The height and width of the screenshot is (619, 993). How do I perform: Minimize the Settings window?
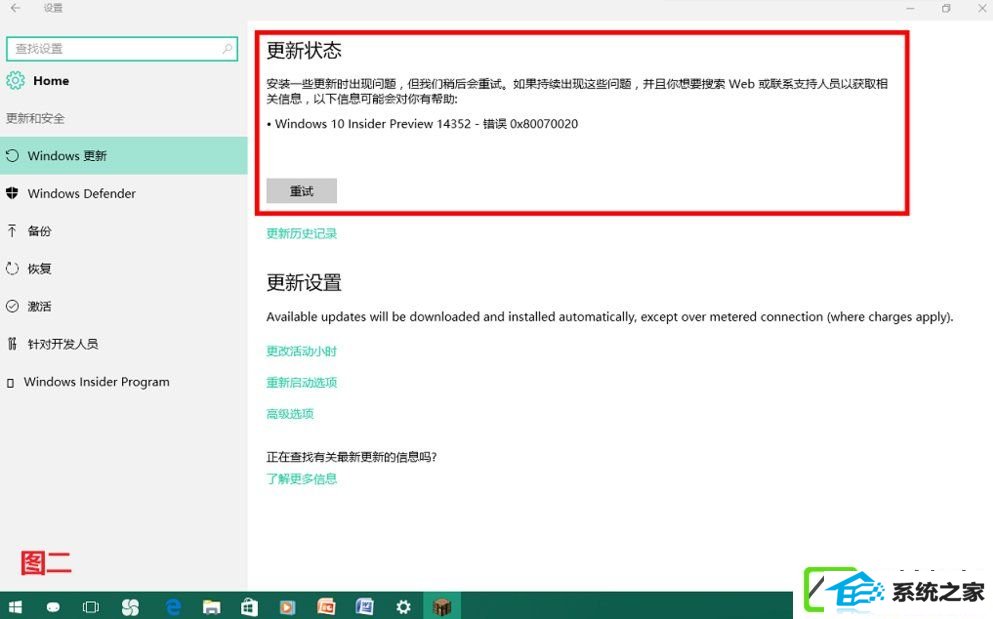[910, 8]
